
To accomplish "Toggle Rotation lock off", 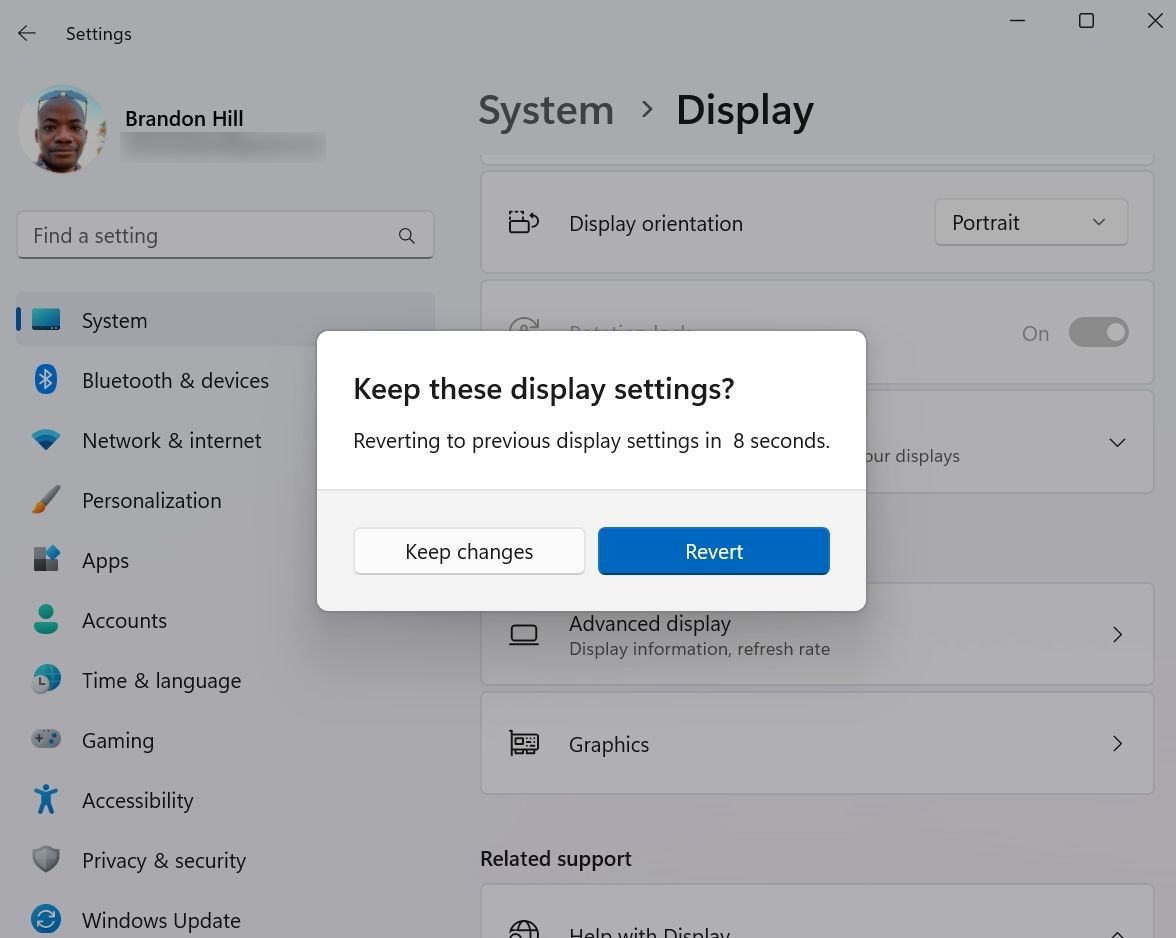I will (1099, 332).
